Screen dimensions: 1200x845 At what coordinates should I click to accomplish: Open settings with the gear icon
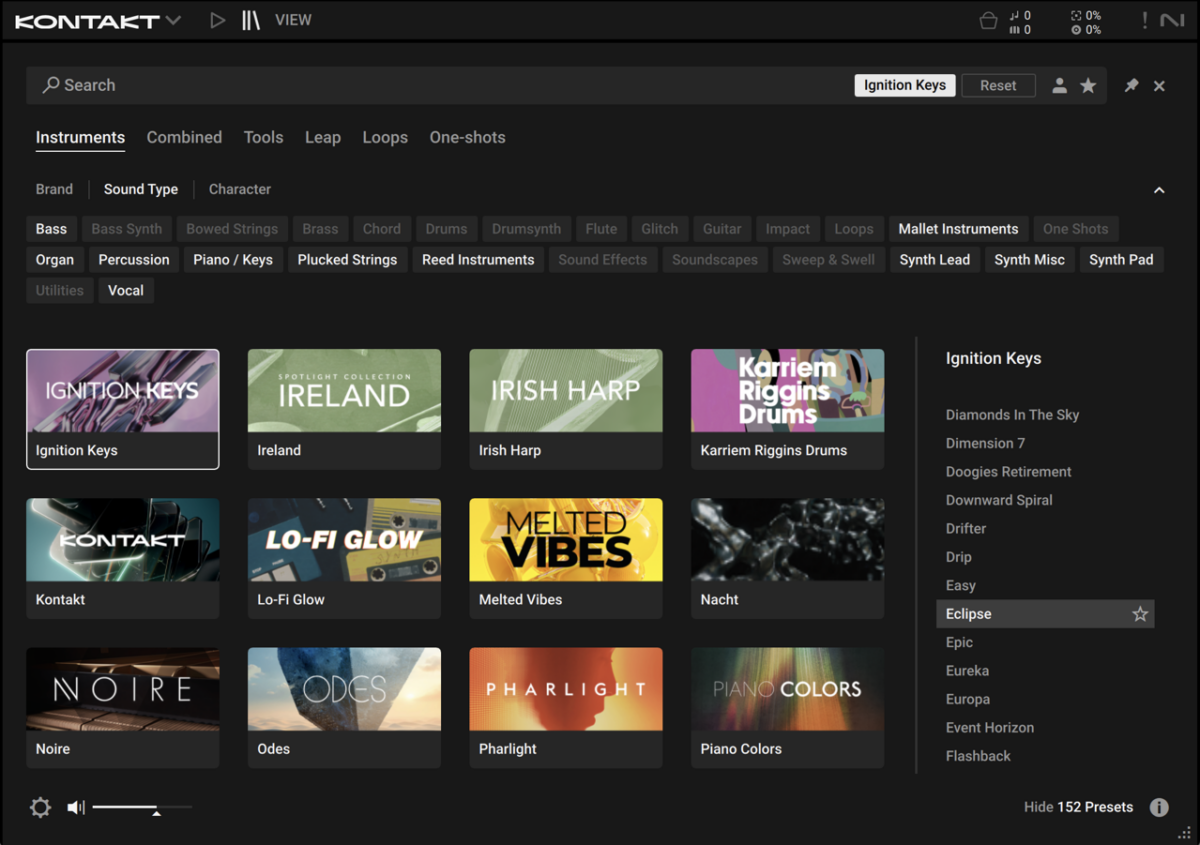click(41, 807)
